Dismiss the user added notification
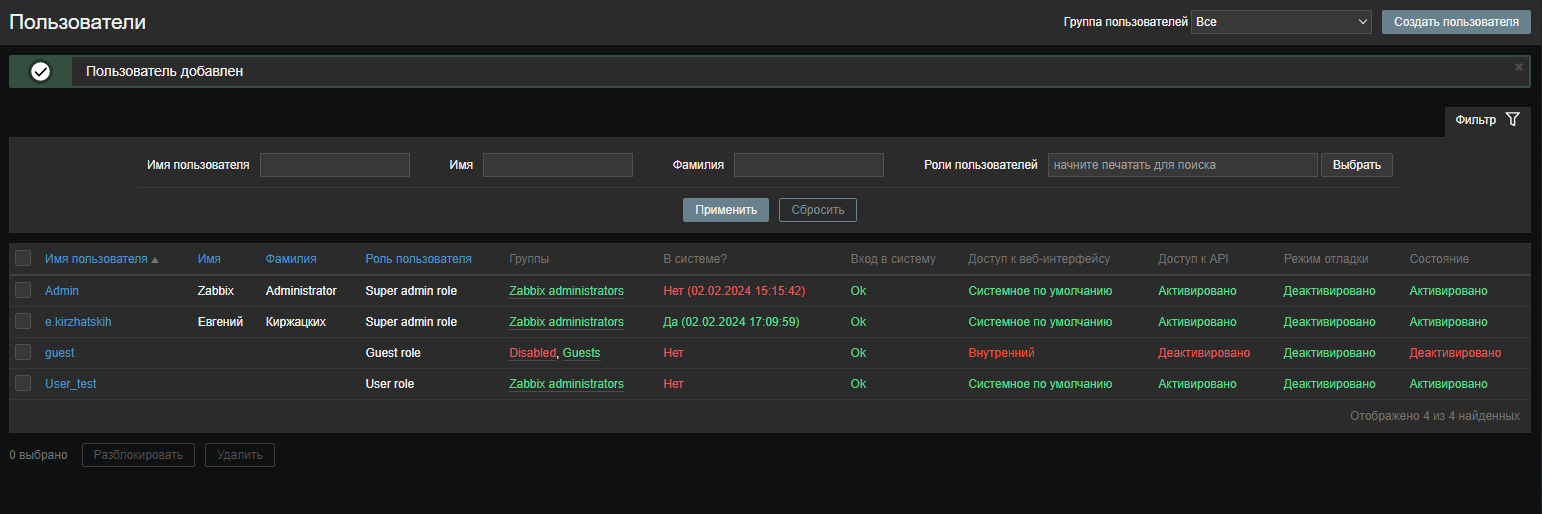This screenshot has height=514, width=1542. coord(1519,68)
